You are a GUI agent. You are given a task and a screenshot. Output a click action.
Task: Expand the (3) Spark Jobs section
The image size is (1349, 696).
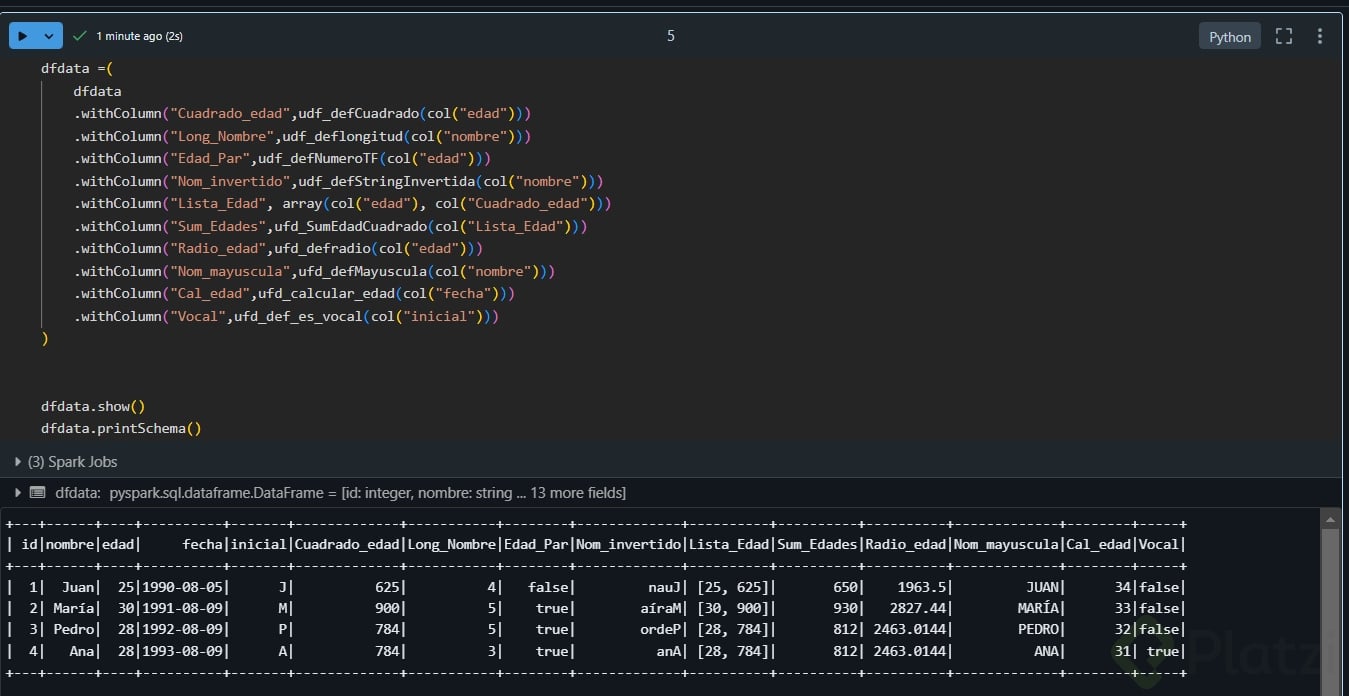66,462
